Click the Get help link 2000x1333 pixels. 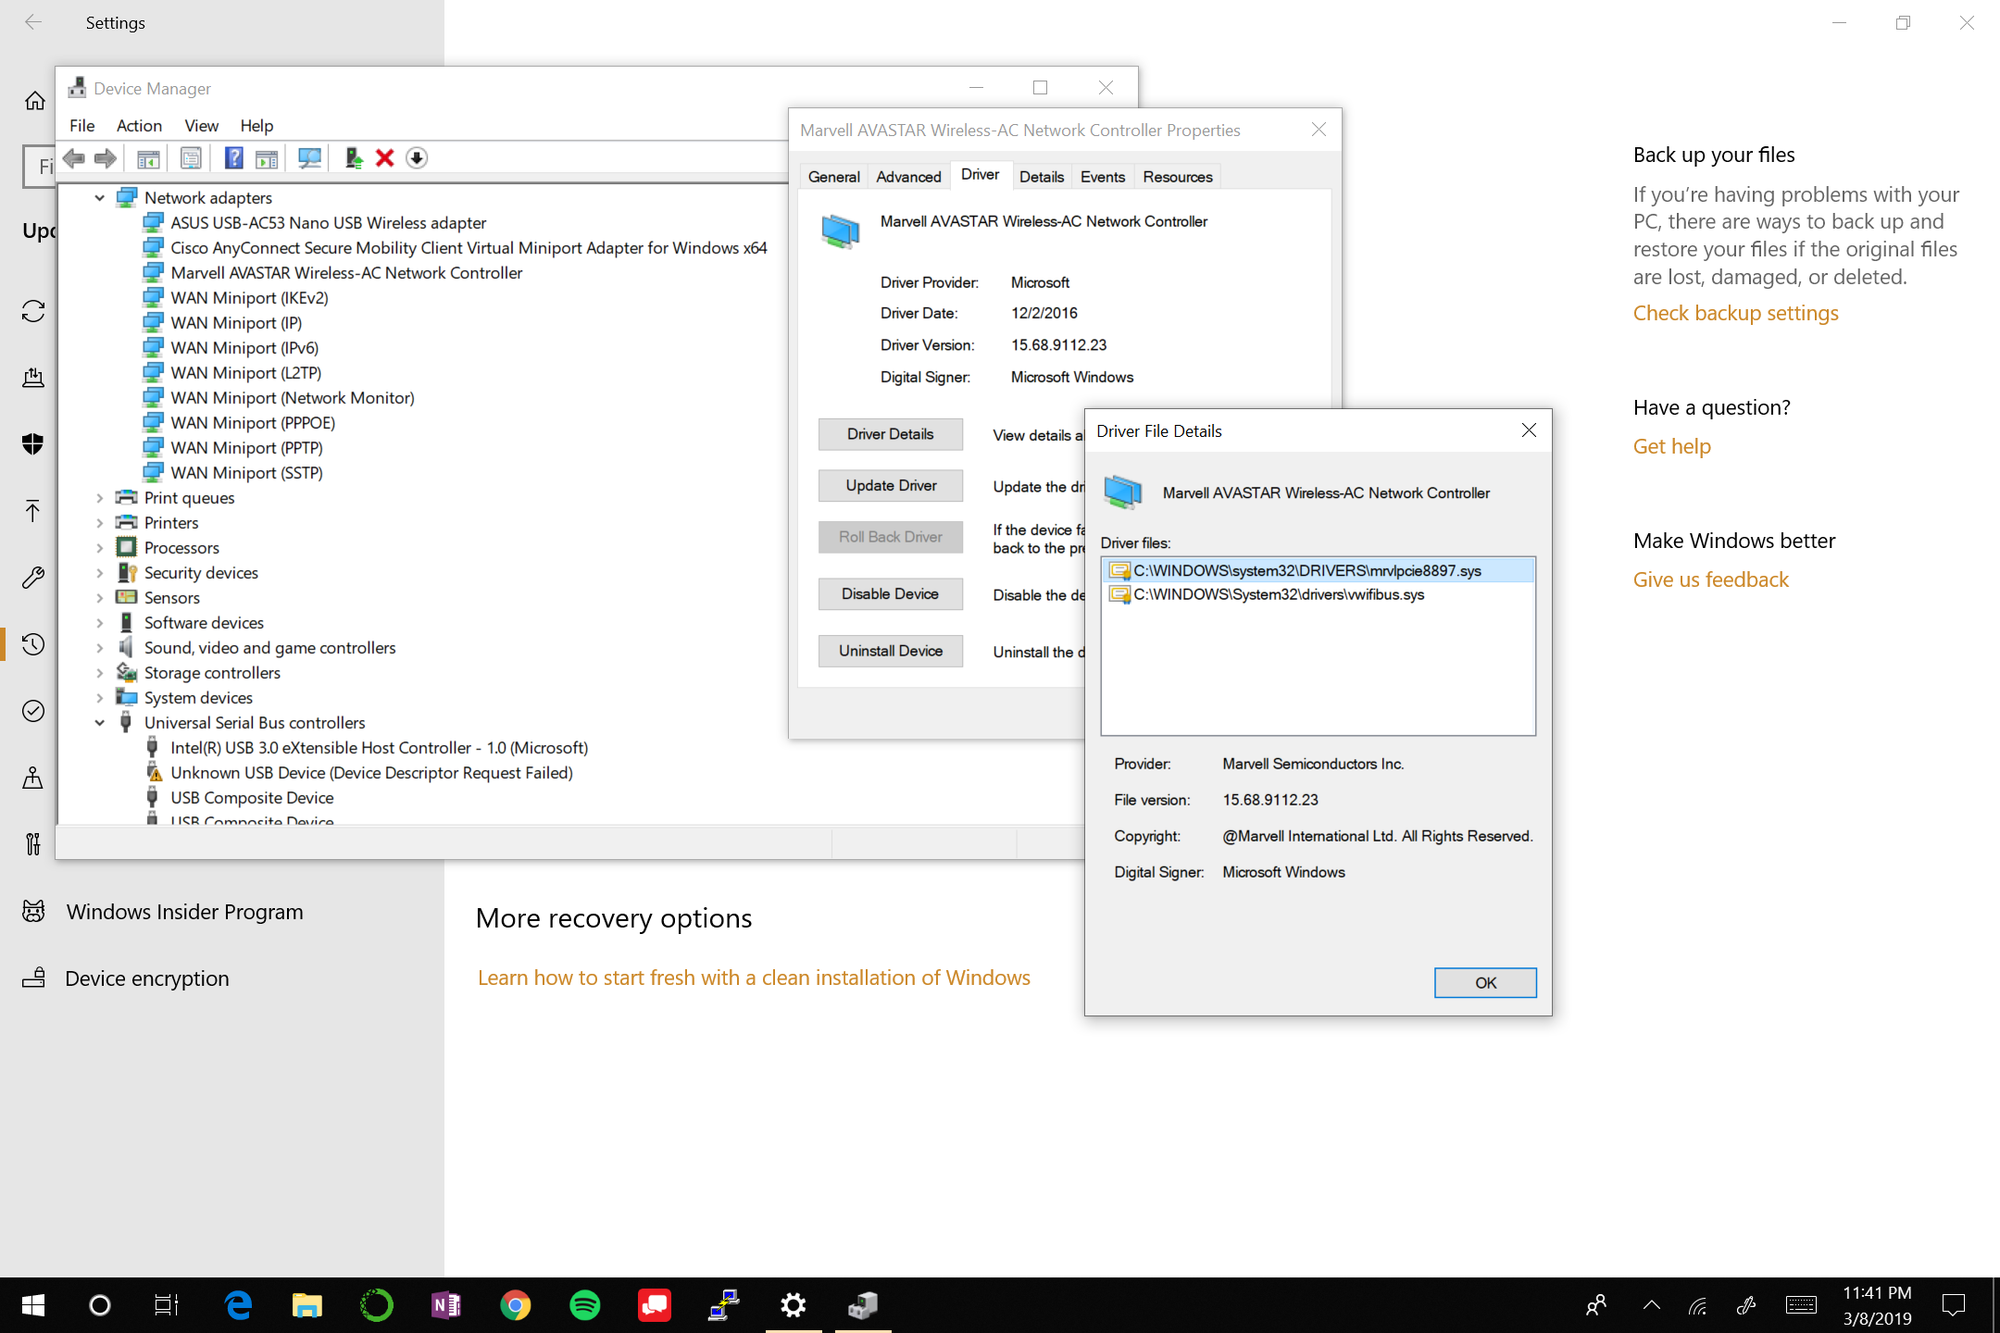(x=1672, y=446)
